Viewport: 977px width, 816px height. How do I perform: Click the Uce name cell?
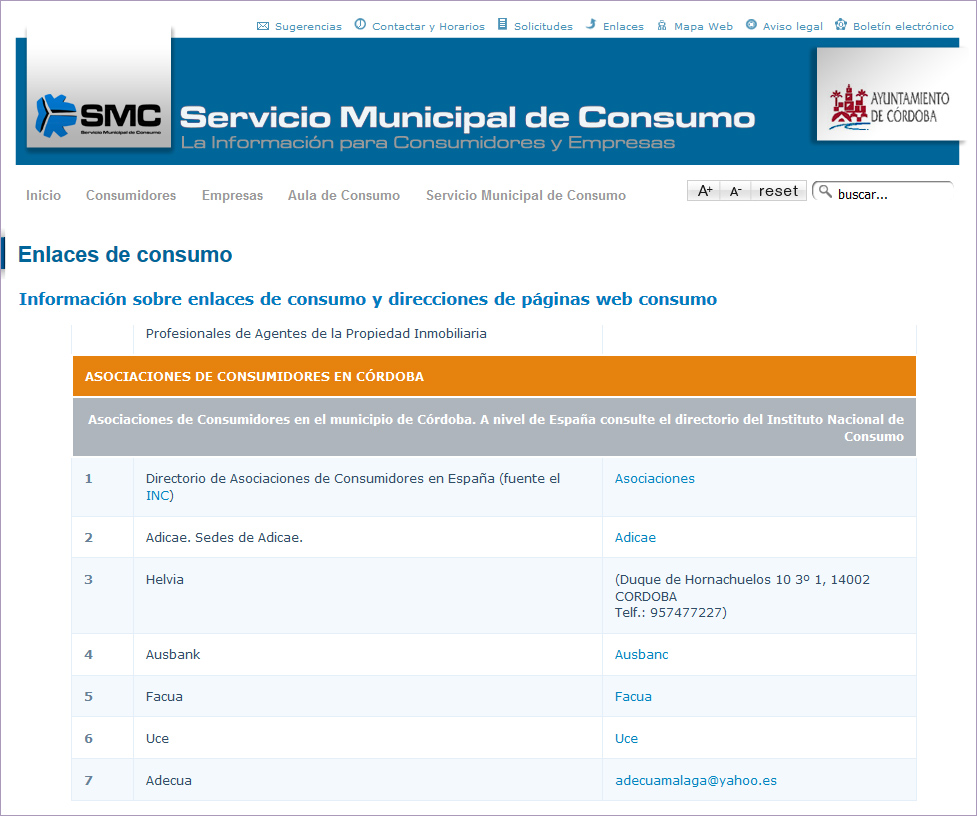(368, 739)
